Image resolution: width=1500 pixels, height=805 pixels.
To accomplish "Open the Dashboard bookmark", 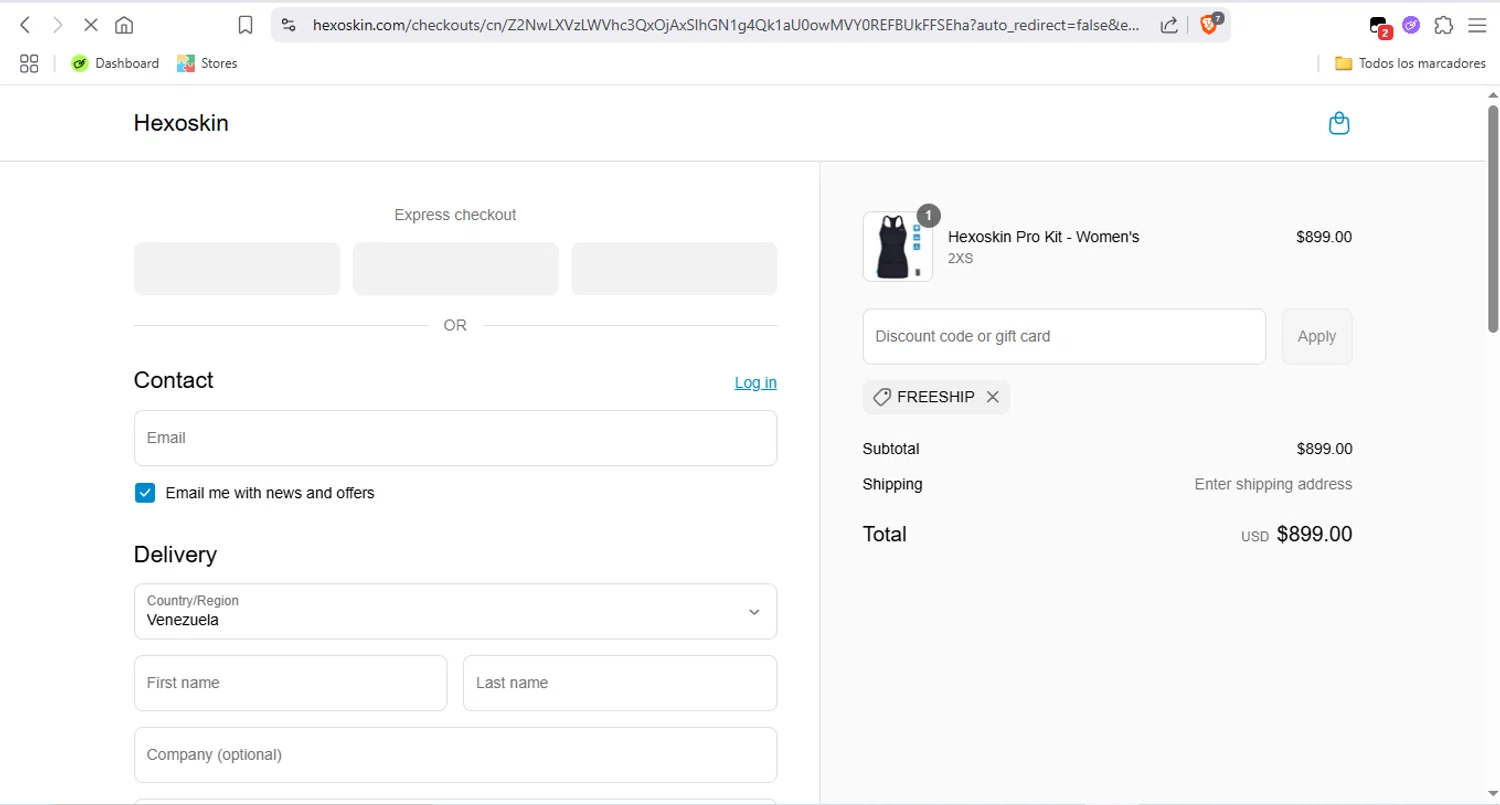I will tap(115, 63).
